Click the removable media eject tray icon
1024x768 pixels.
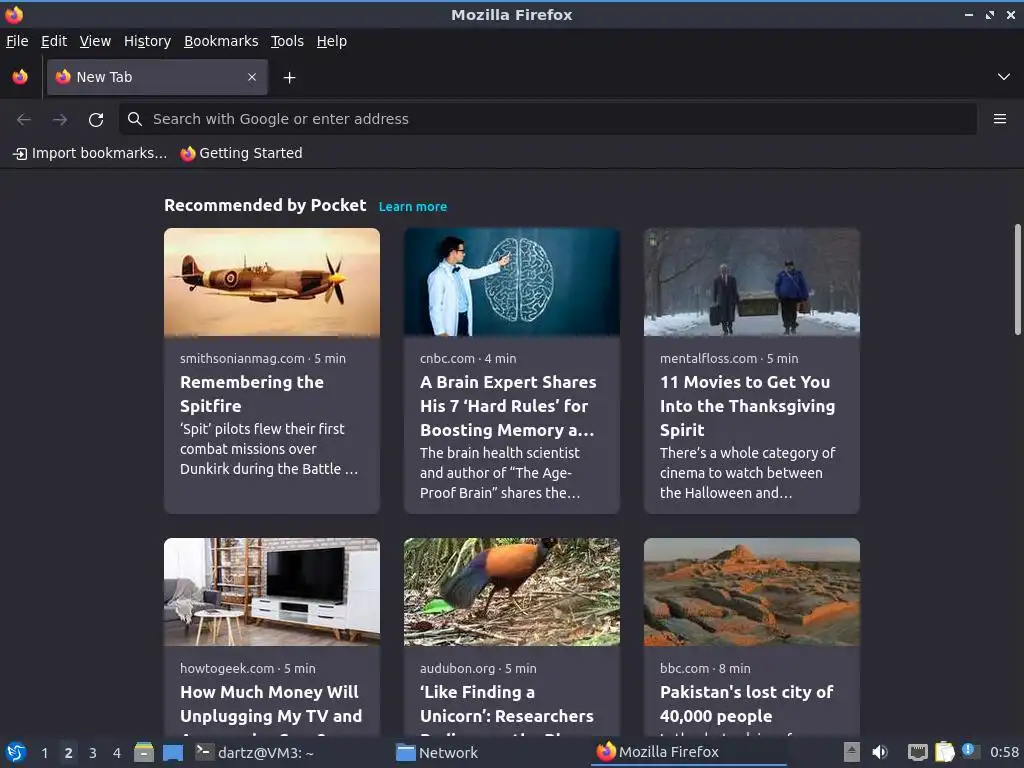[x=851, y=752]
